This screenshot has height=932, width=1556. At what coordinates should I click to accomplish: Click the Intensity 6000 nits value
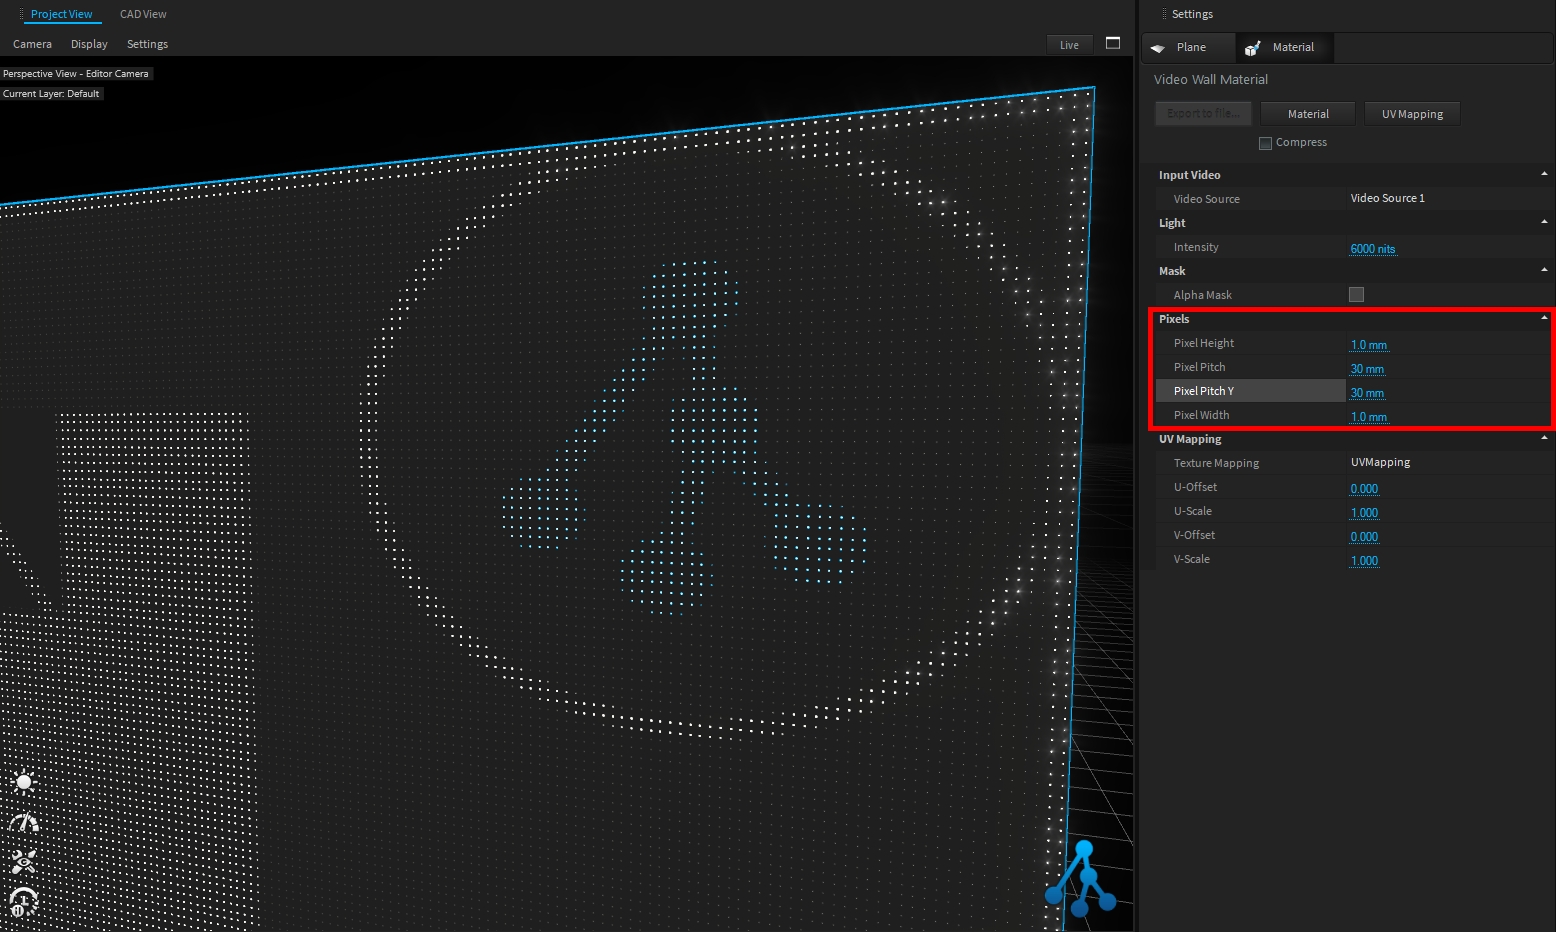tap(1372, 248)
